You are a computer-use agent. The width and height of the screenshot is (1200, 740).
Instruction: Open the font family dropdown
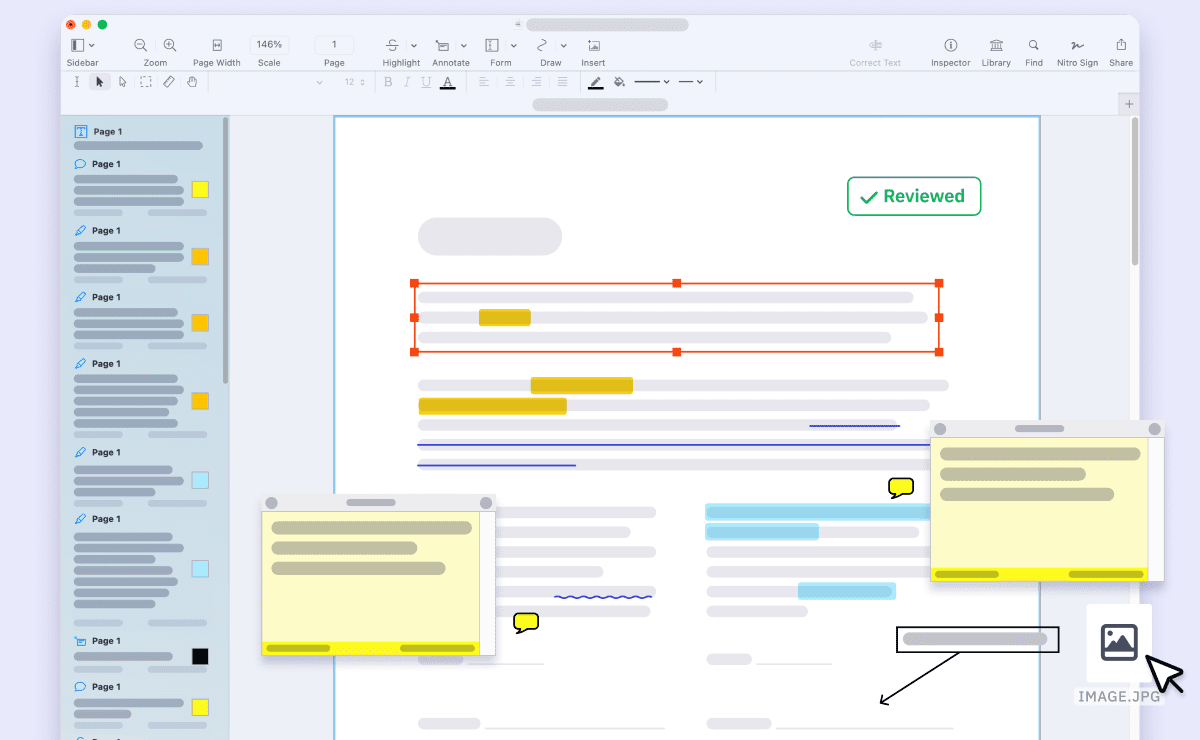[319, 82]
